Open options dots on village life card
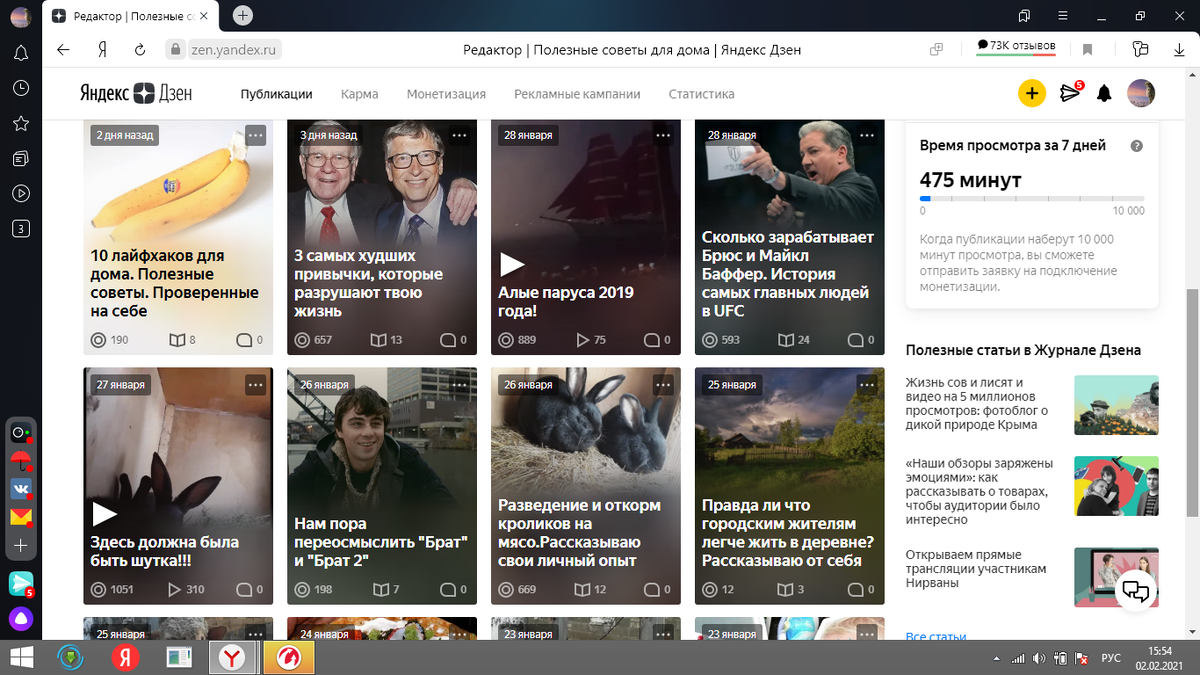1200x675 pixels. [x=867, y=384]
